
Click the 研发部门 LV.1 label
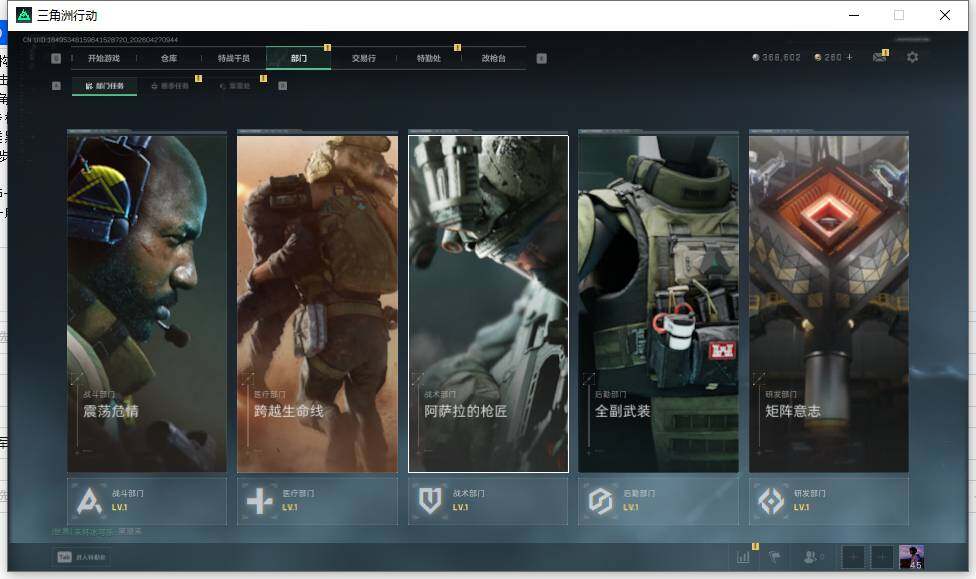[x=802, y=507]
